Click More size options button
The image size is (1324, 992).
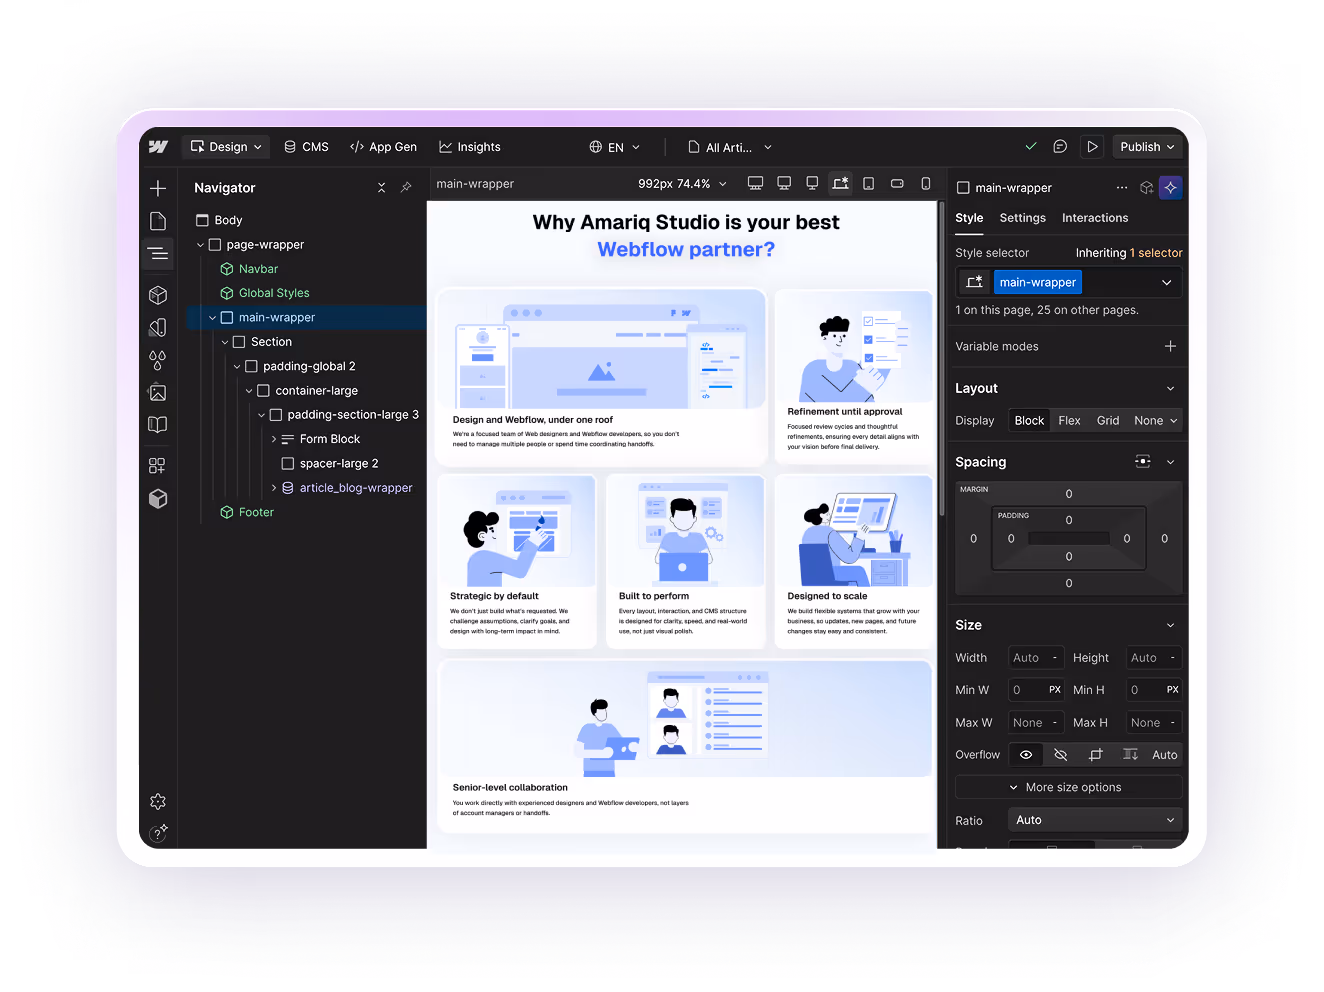pos(1068,787)
